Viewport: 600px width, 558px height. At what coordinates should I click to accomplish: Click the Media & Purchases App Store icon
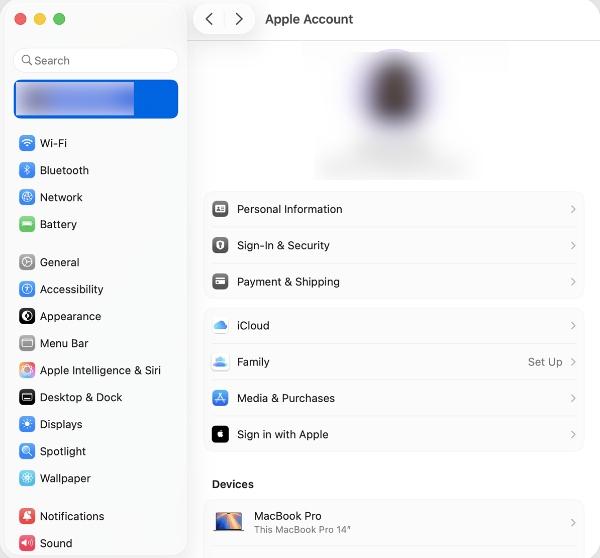pyautogui.click(x=220, y=398)
